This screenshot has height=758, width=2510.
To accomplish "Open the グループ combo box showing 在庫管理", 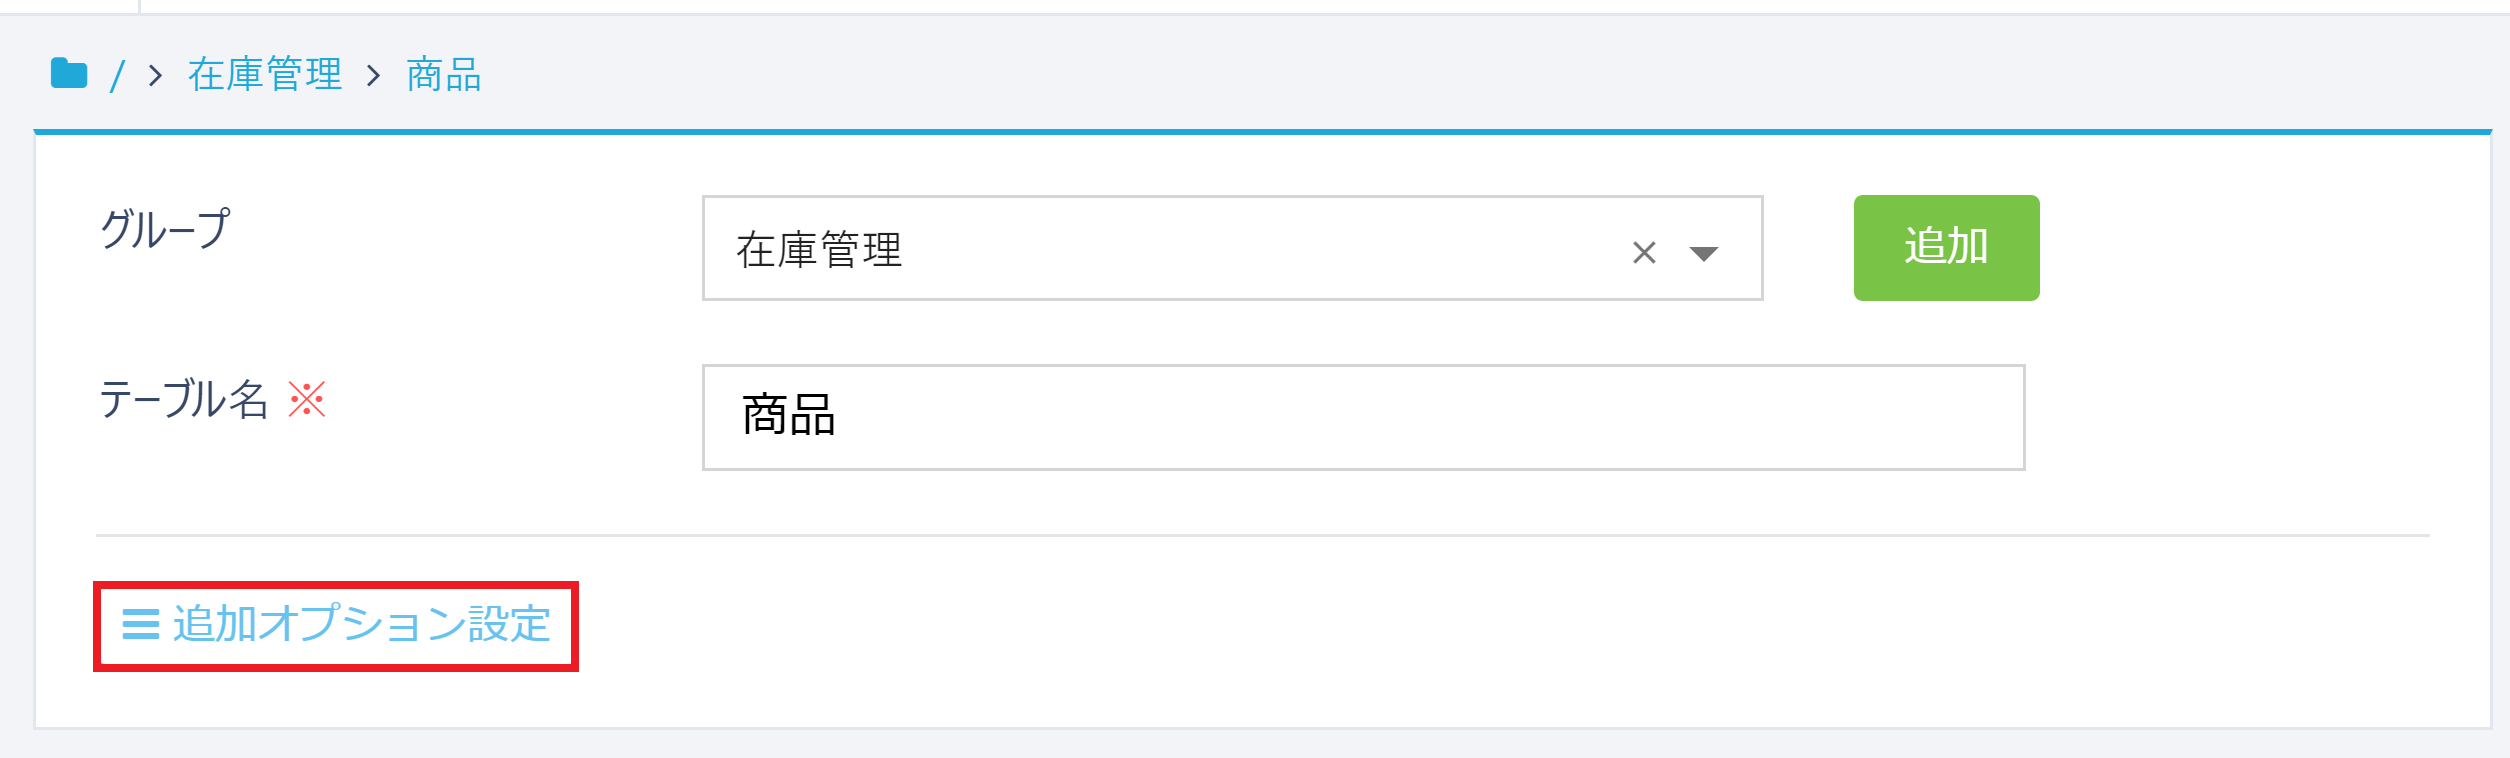I will 1150,249.
